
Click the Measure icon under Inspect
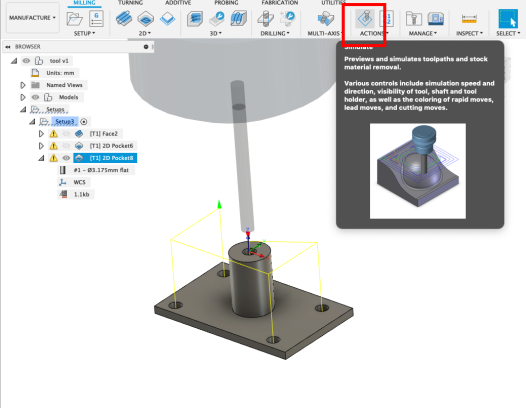pyautogui.click(x=469, y=19)
